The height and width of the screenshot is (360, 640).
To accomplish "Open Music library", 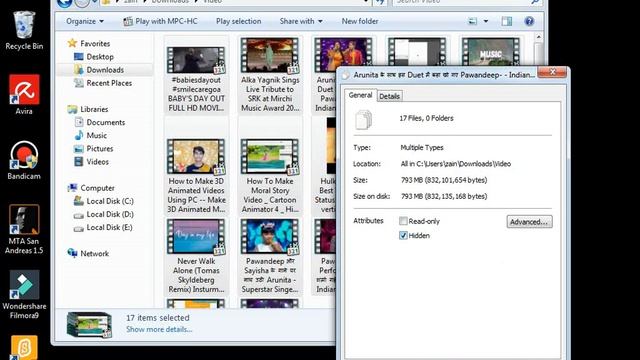I will pos(97,135).
